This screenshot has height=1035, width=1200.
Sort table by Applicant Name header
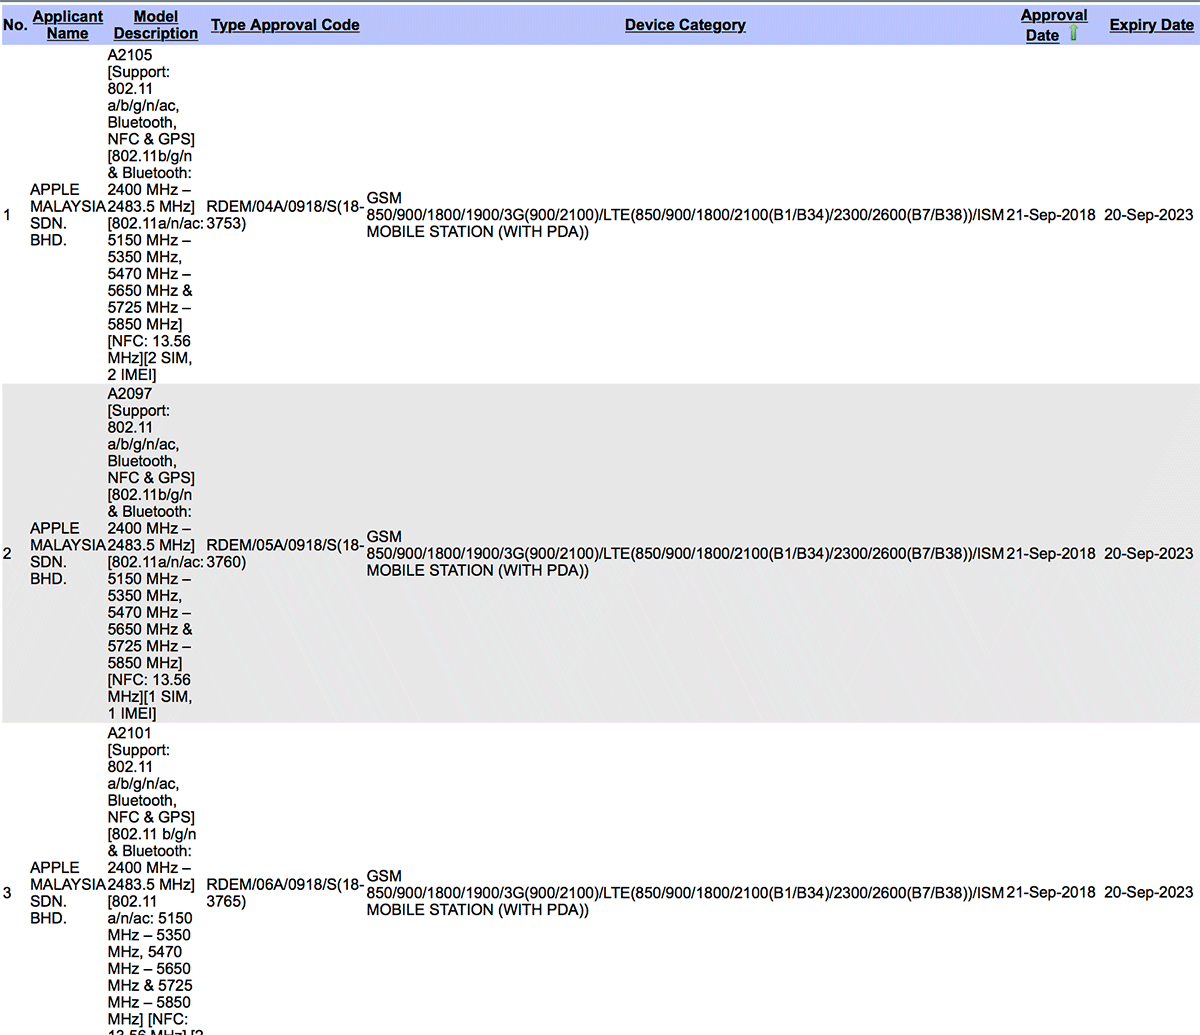pos(67,25)
